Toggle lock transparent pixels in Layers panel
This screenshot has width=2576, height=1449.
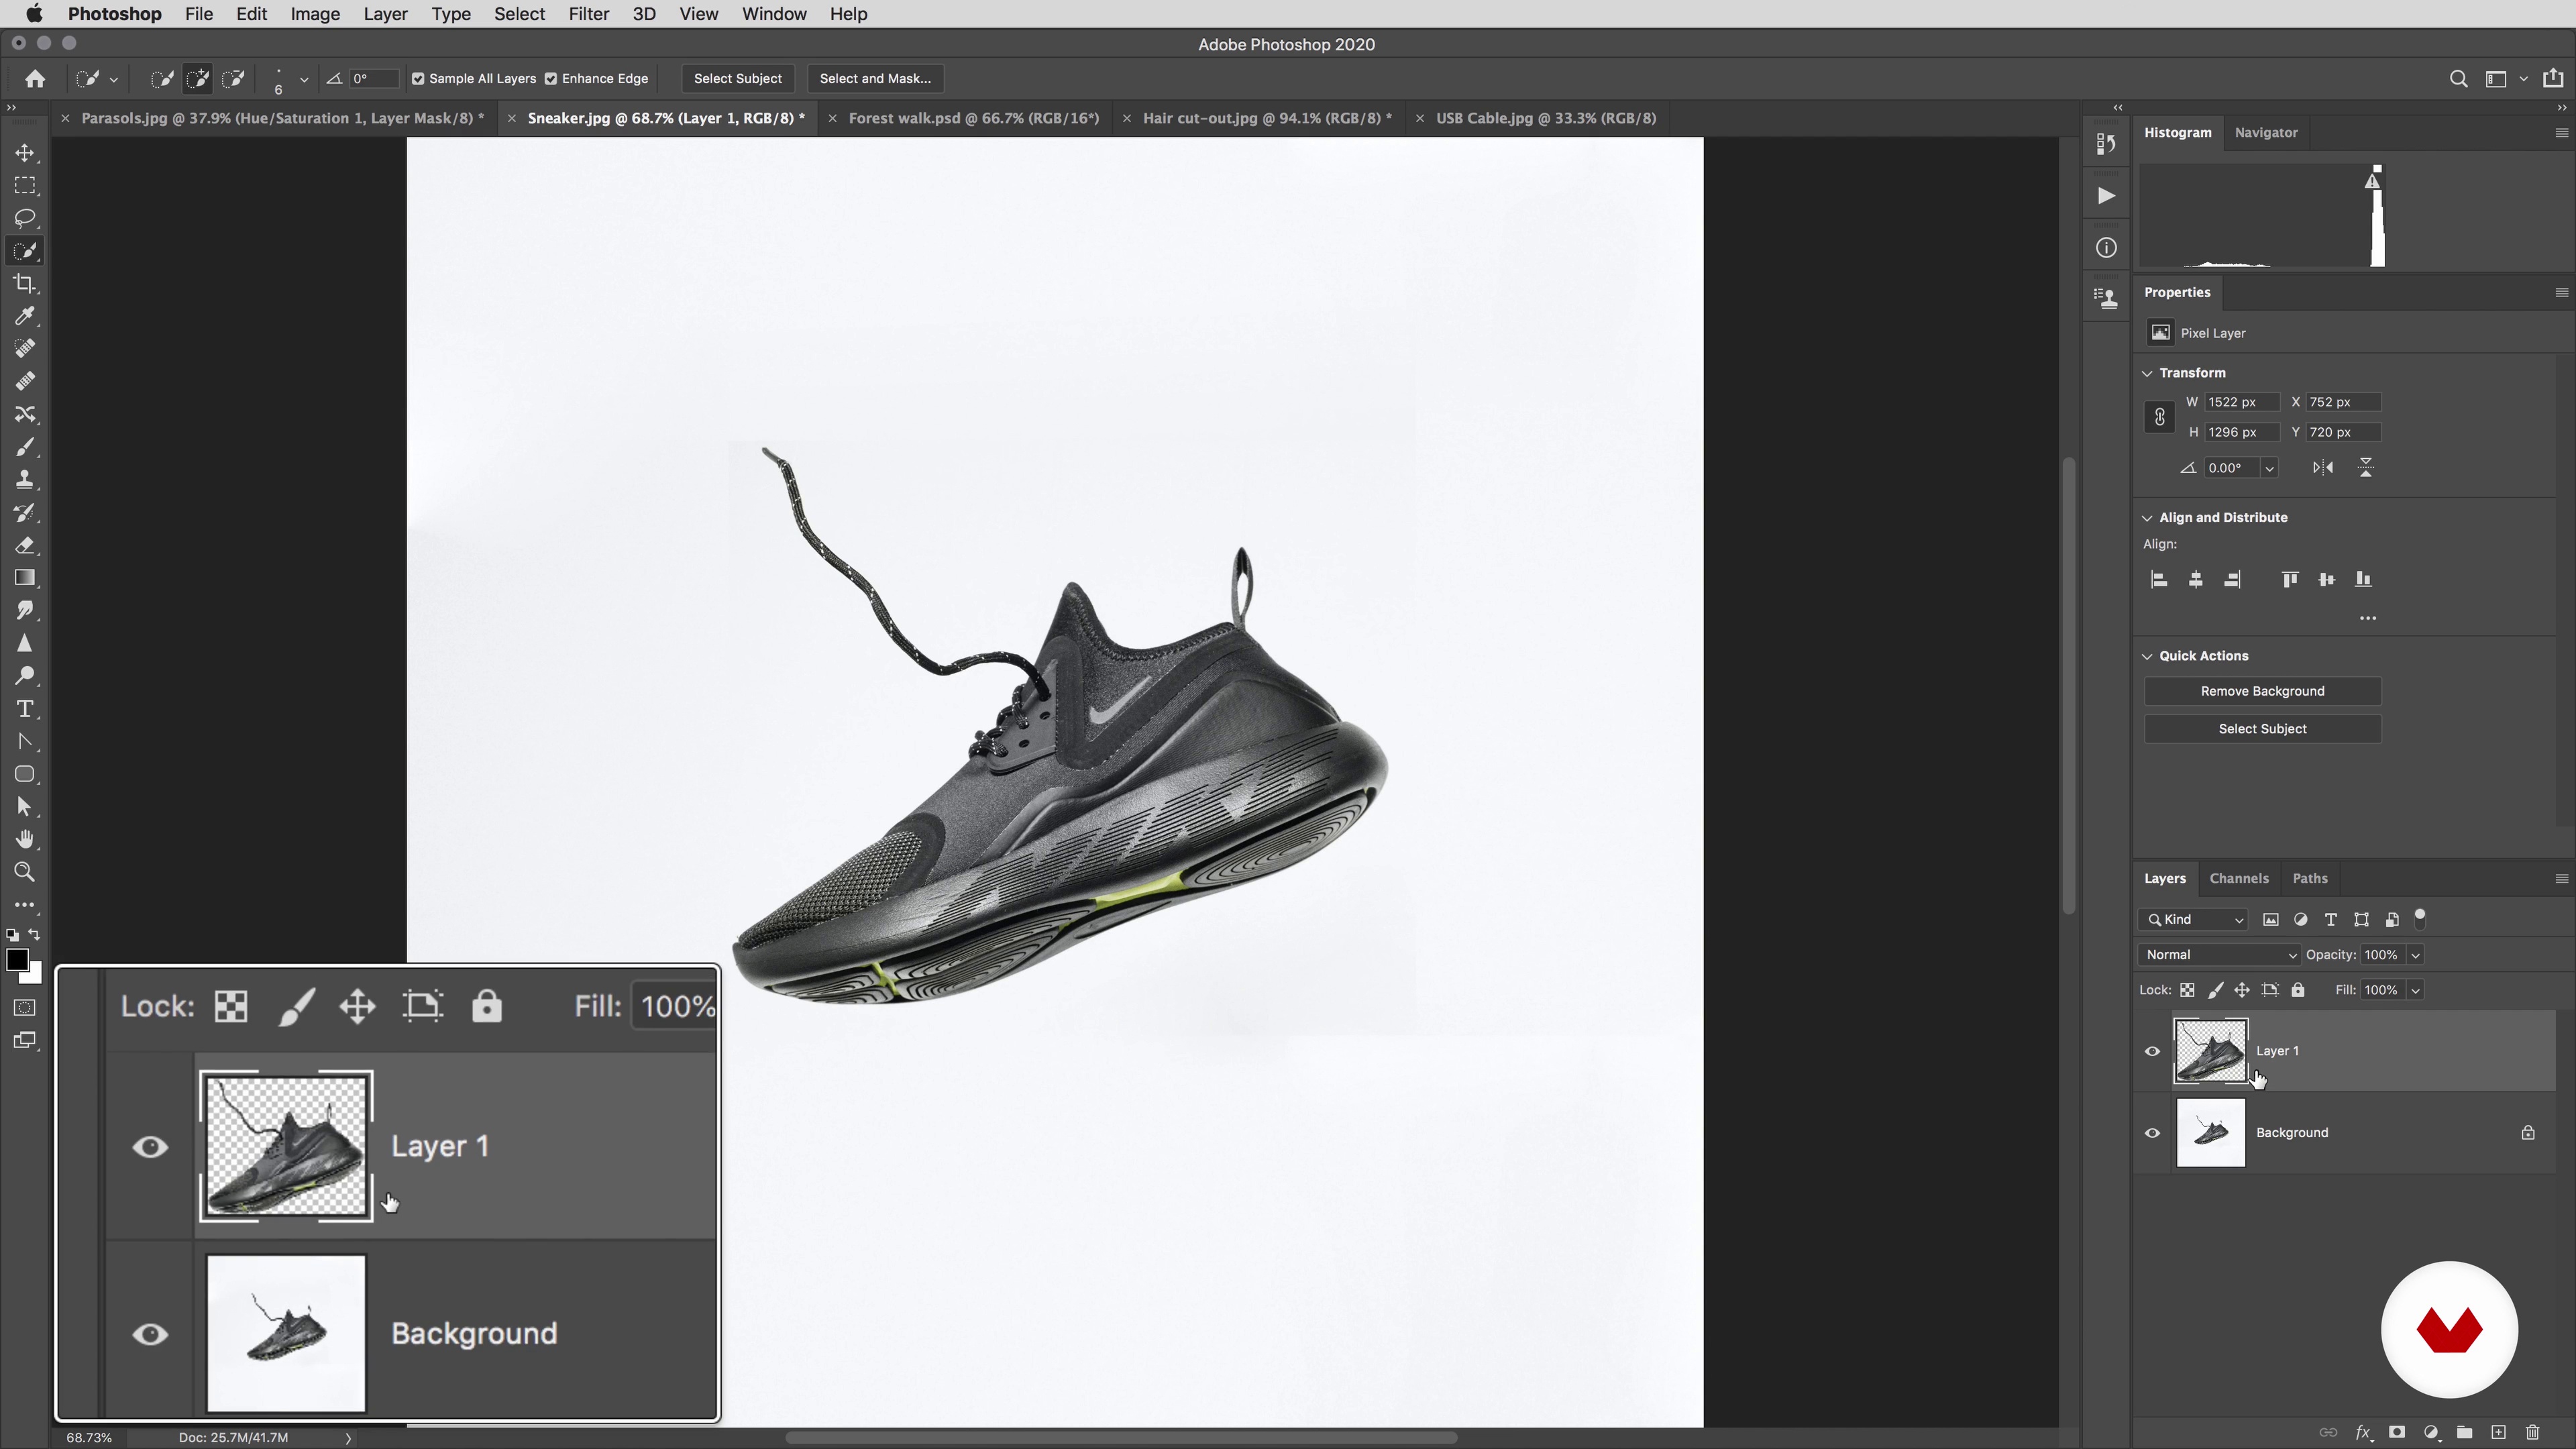[x=2188, y=990]
